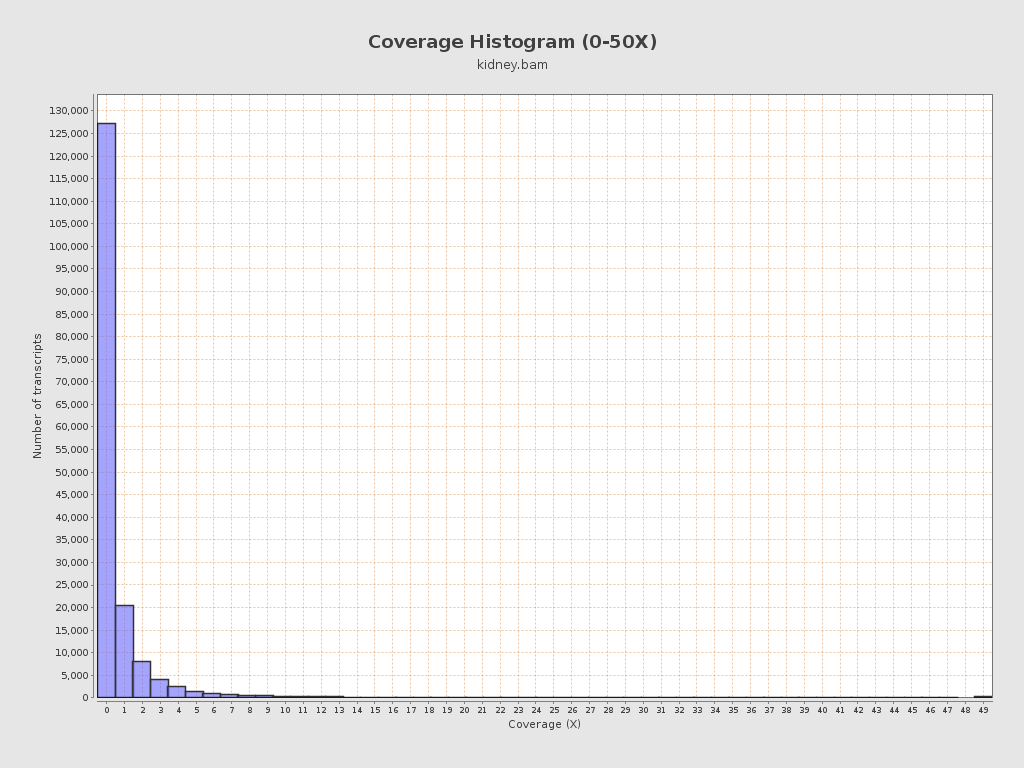Viewport: 1024px width, 768px height.
Task: Select the last bar at coverage 49
Action: 983,696
